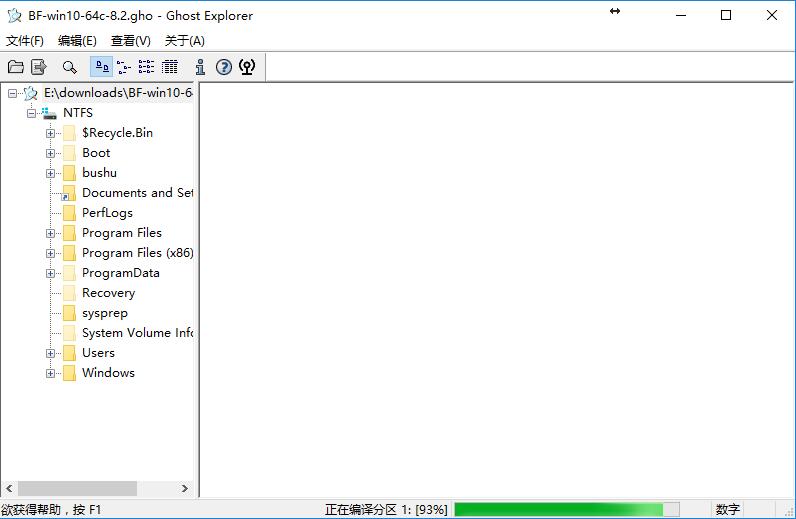This screenshot has height=519, width=796.
Task: Click the tree scroll right arrow
Action: coord(185,489)
